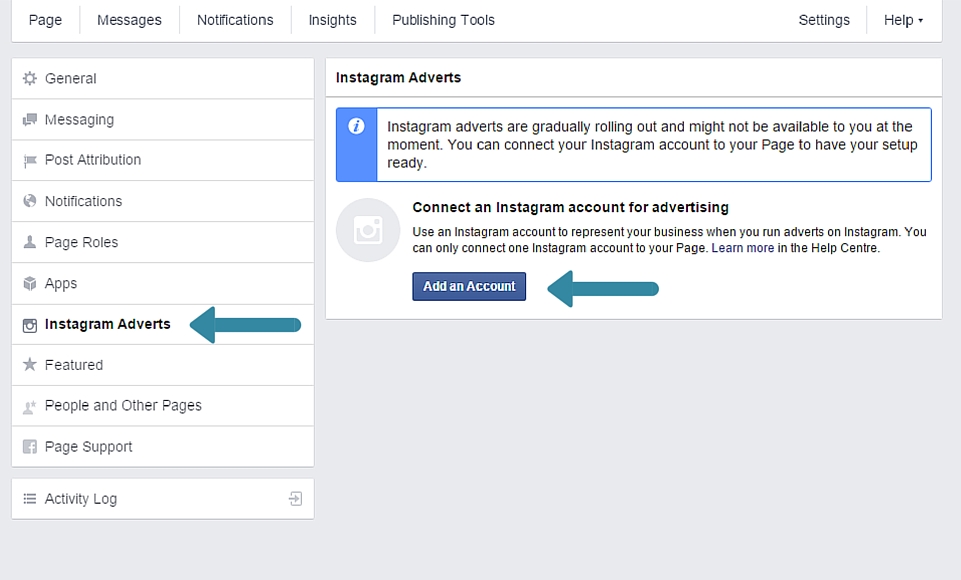961x580 pixels.
Task: Select Apps in the settings sidebar
Action: pyautogui.click(x=162, y=283)
